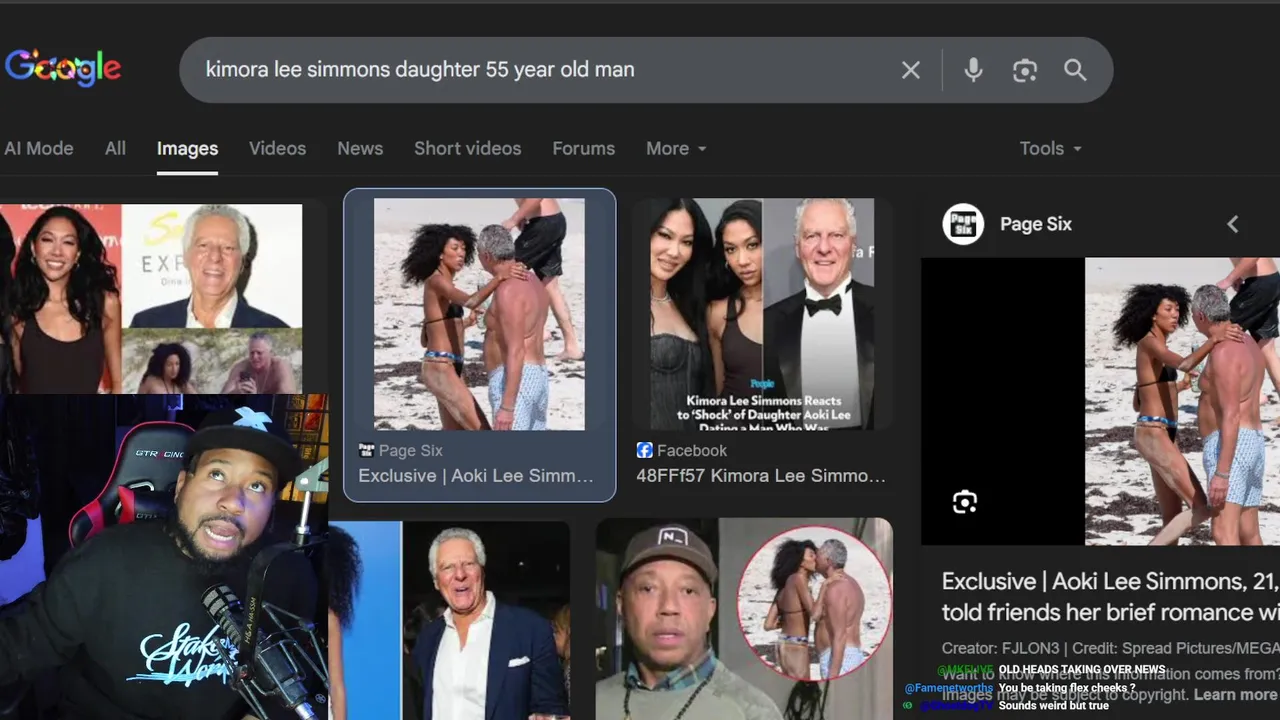Collapse side panel with the back chevron
The height and width of the screenshot is (720, 1280).
(x=1233, y=224)
